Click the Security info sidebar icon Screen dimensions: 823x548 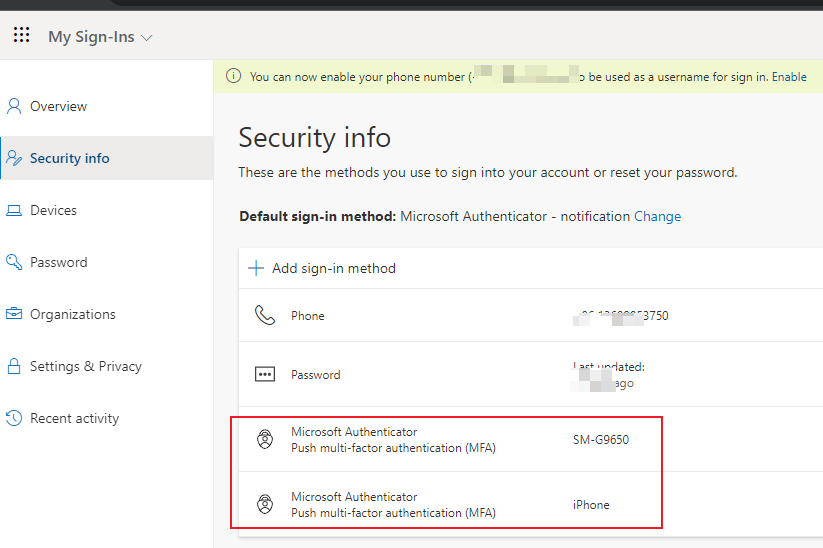(14, 158)
